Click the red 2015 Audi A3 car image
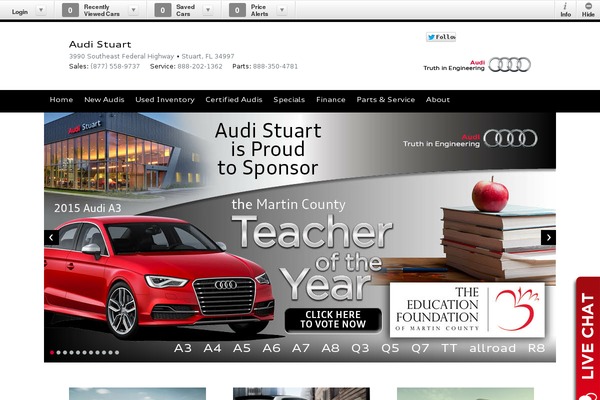Viewport: 600px width, 400px height. coord(159,276)
